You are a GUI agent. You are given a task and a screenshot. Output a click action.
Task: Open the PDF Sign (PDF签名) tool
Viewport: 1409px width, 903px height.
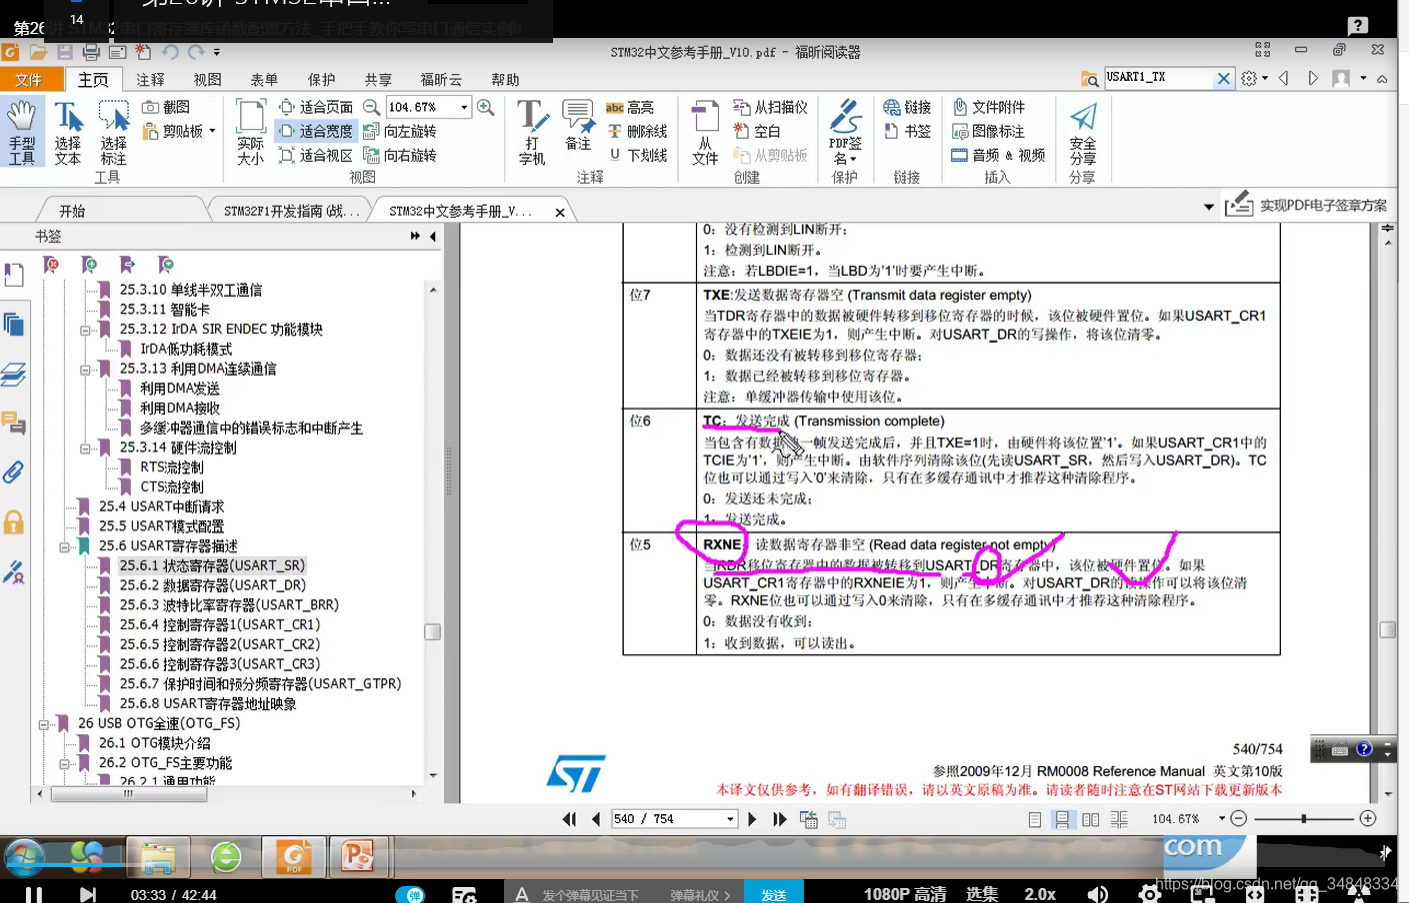(845, 131)
